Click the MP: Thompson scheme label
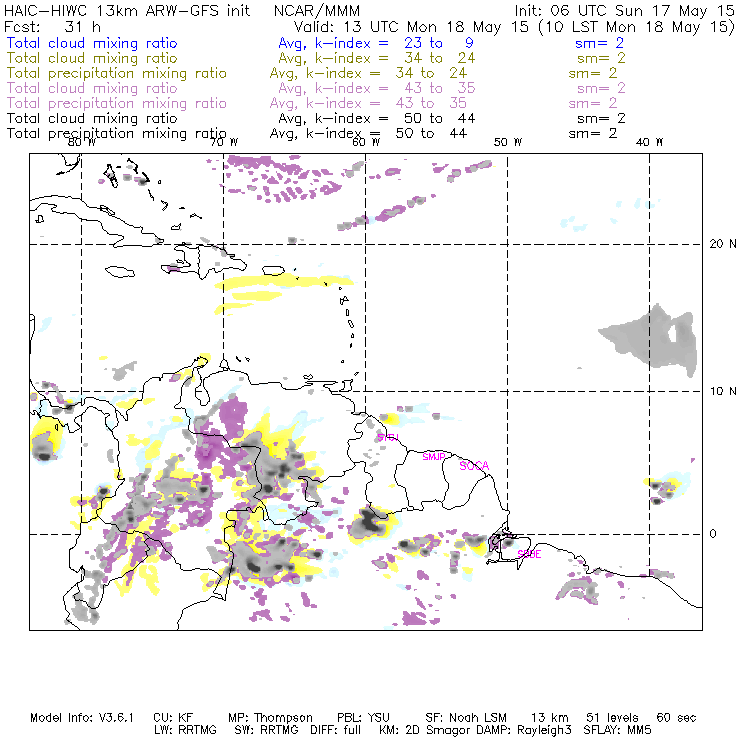 click(270, 718)
